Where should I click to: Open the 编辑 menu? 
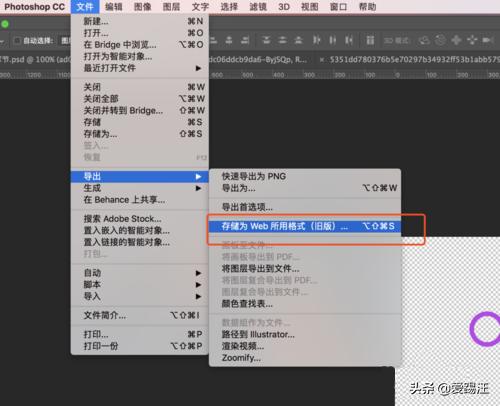coord(114,7)
